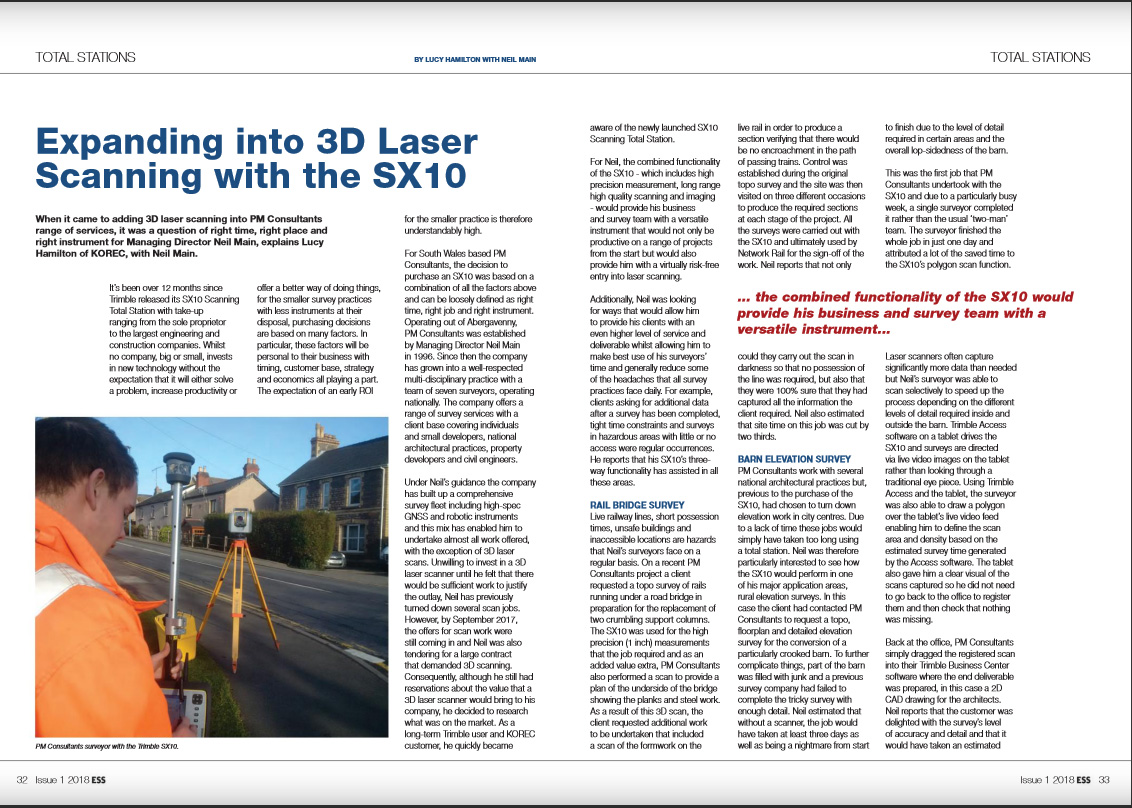Click caption "PM Consultants surveyor with the Trimble SX10"
Image resolution: width=1132 pixels, height=808 pixels.
pos(107,746)
